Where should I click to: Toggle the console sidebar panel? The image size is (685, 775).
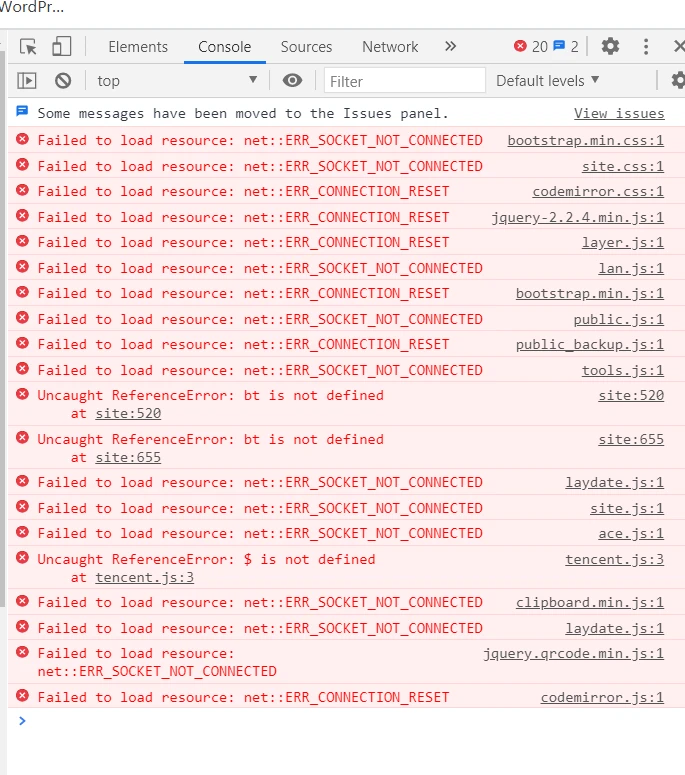click(27, 81)
